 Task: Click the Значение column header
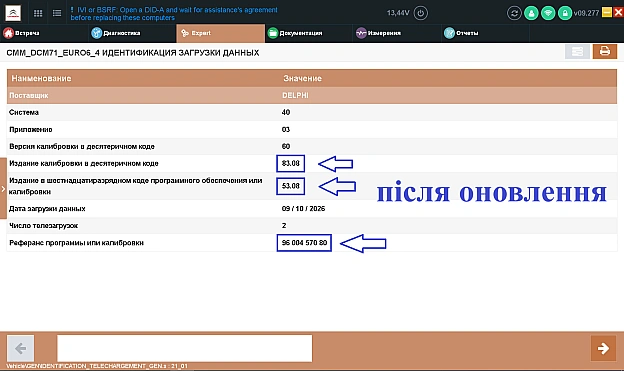pos(302,78)
